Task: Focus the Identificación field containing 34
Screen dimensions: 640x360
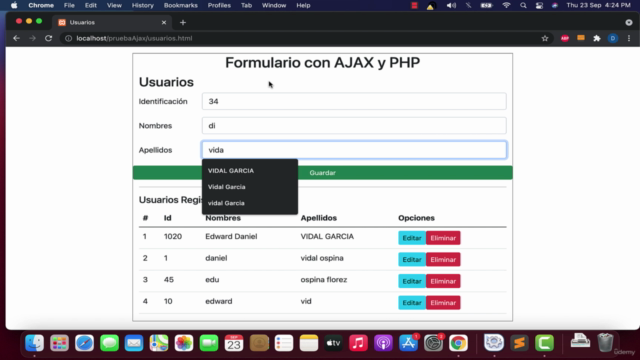Action: (x=354, y=101)
